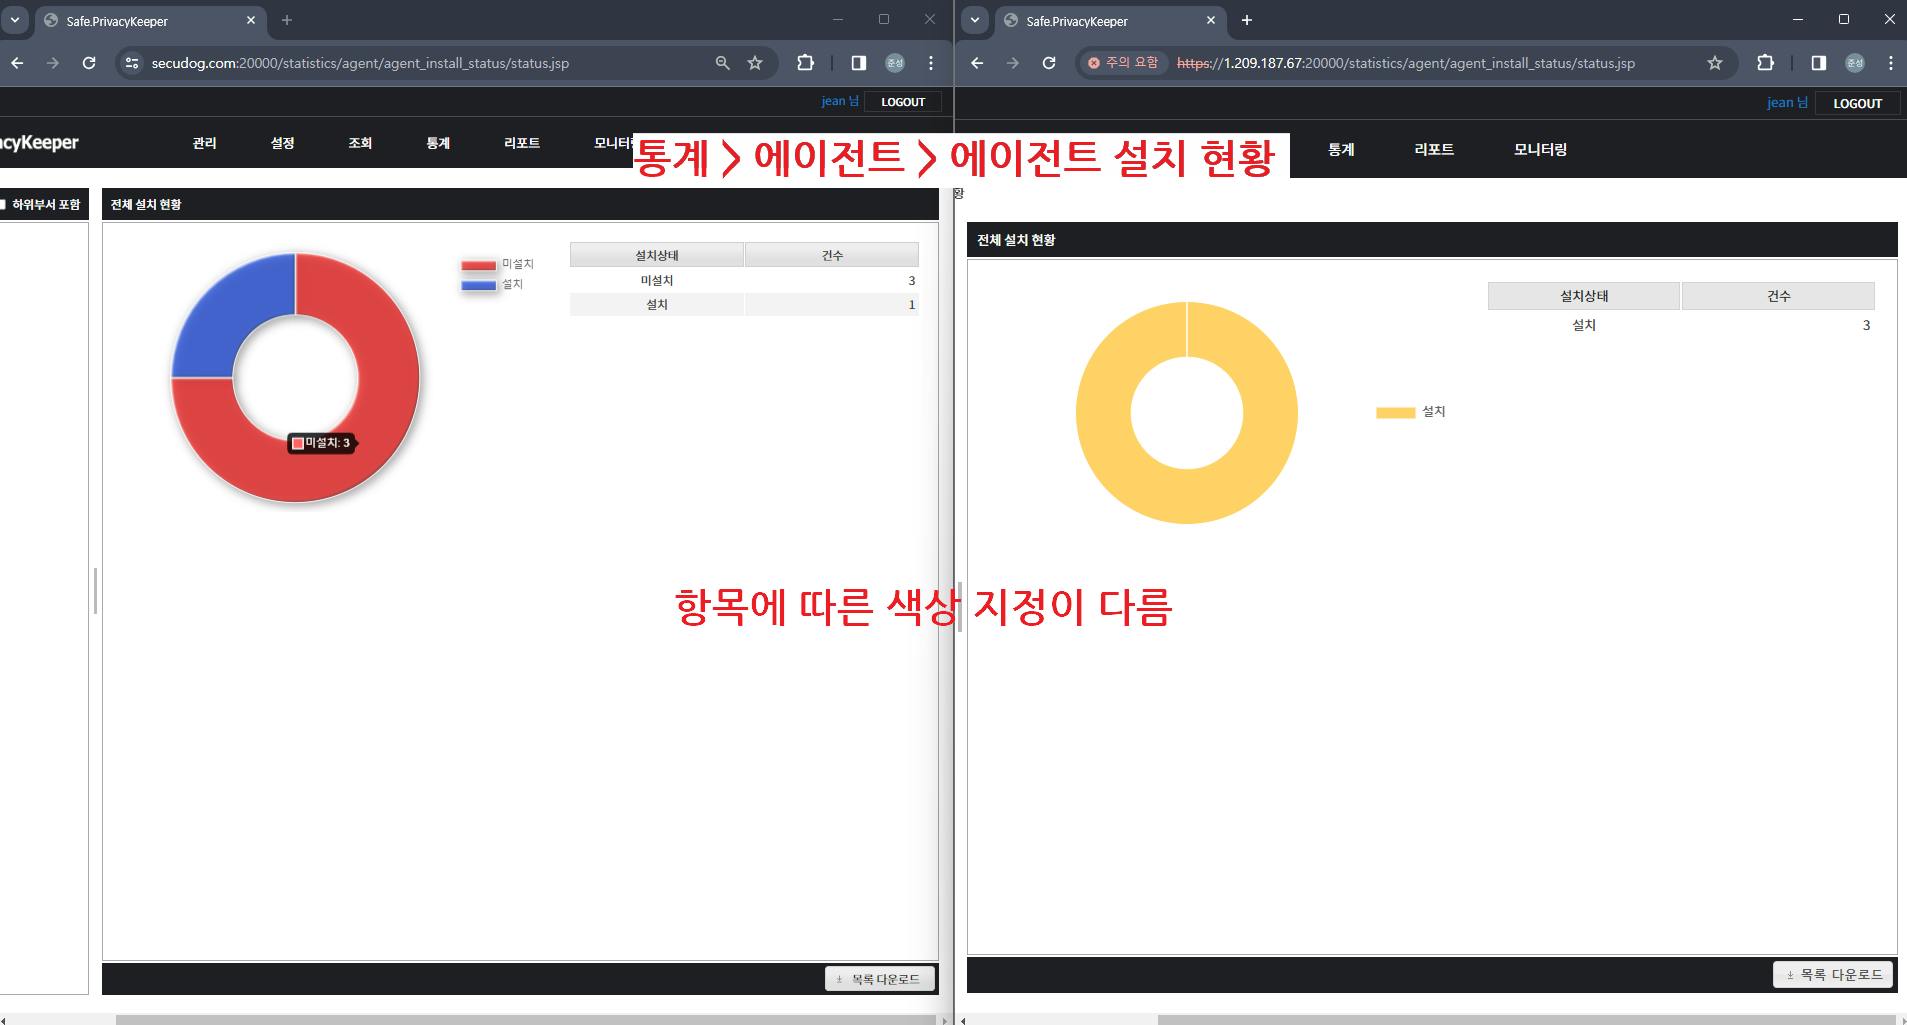
Task: Click the blue 설치 legend swatch in left chart
Action: 478,285
